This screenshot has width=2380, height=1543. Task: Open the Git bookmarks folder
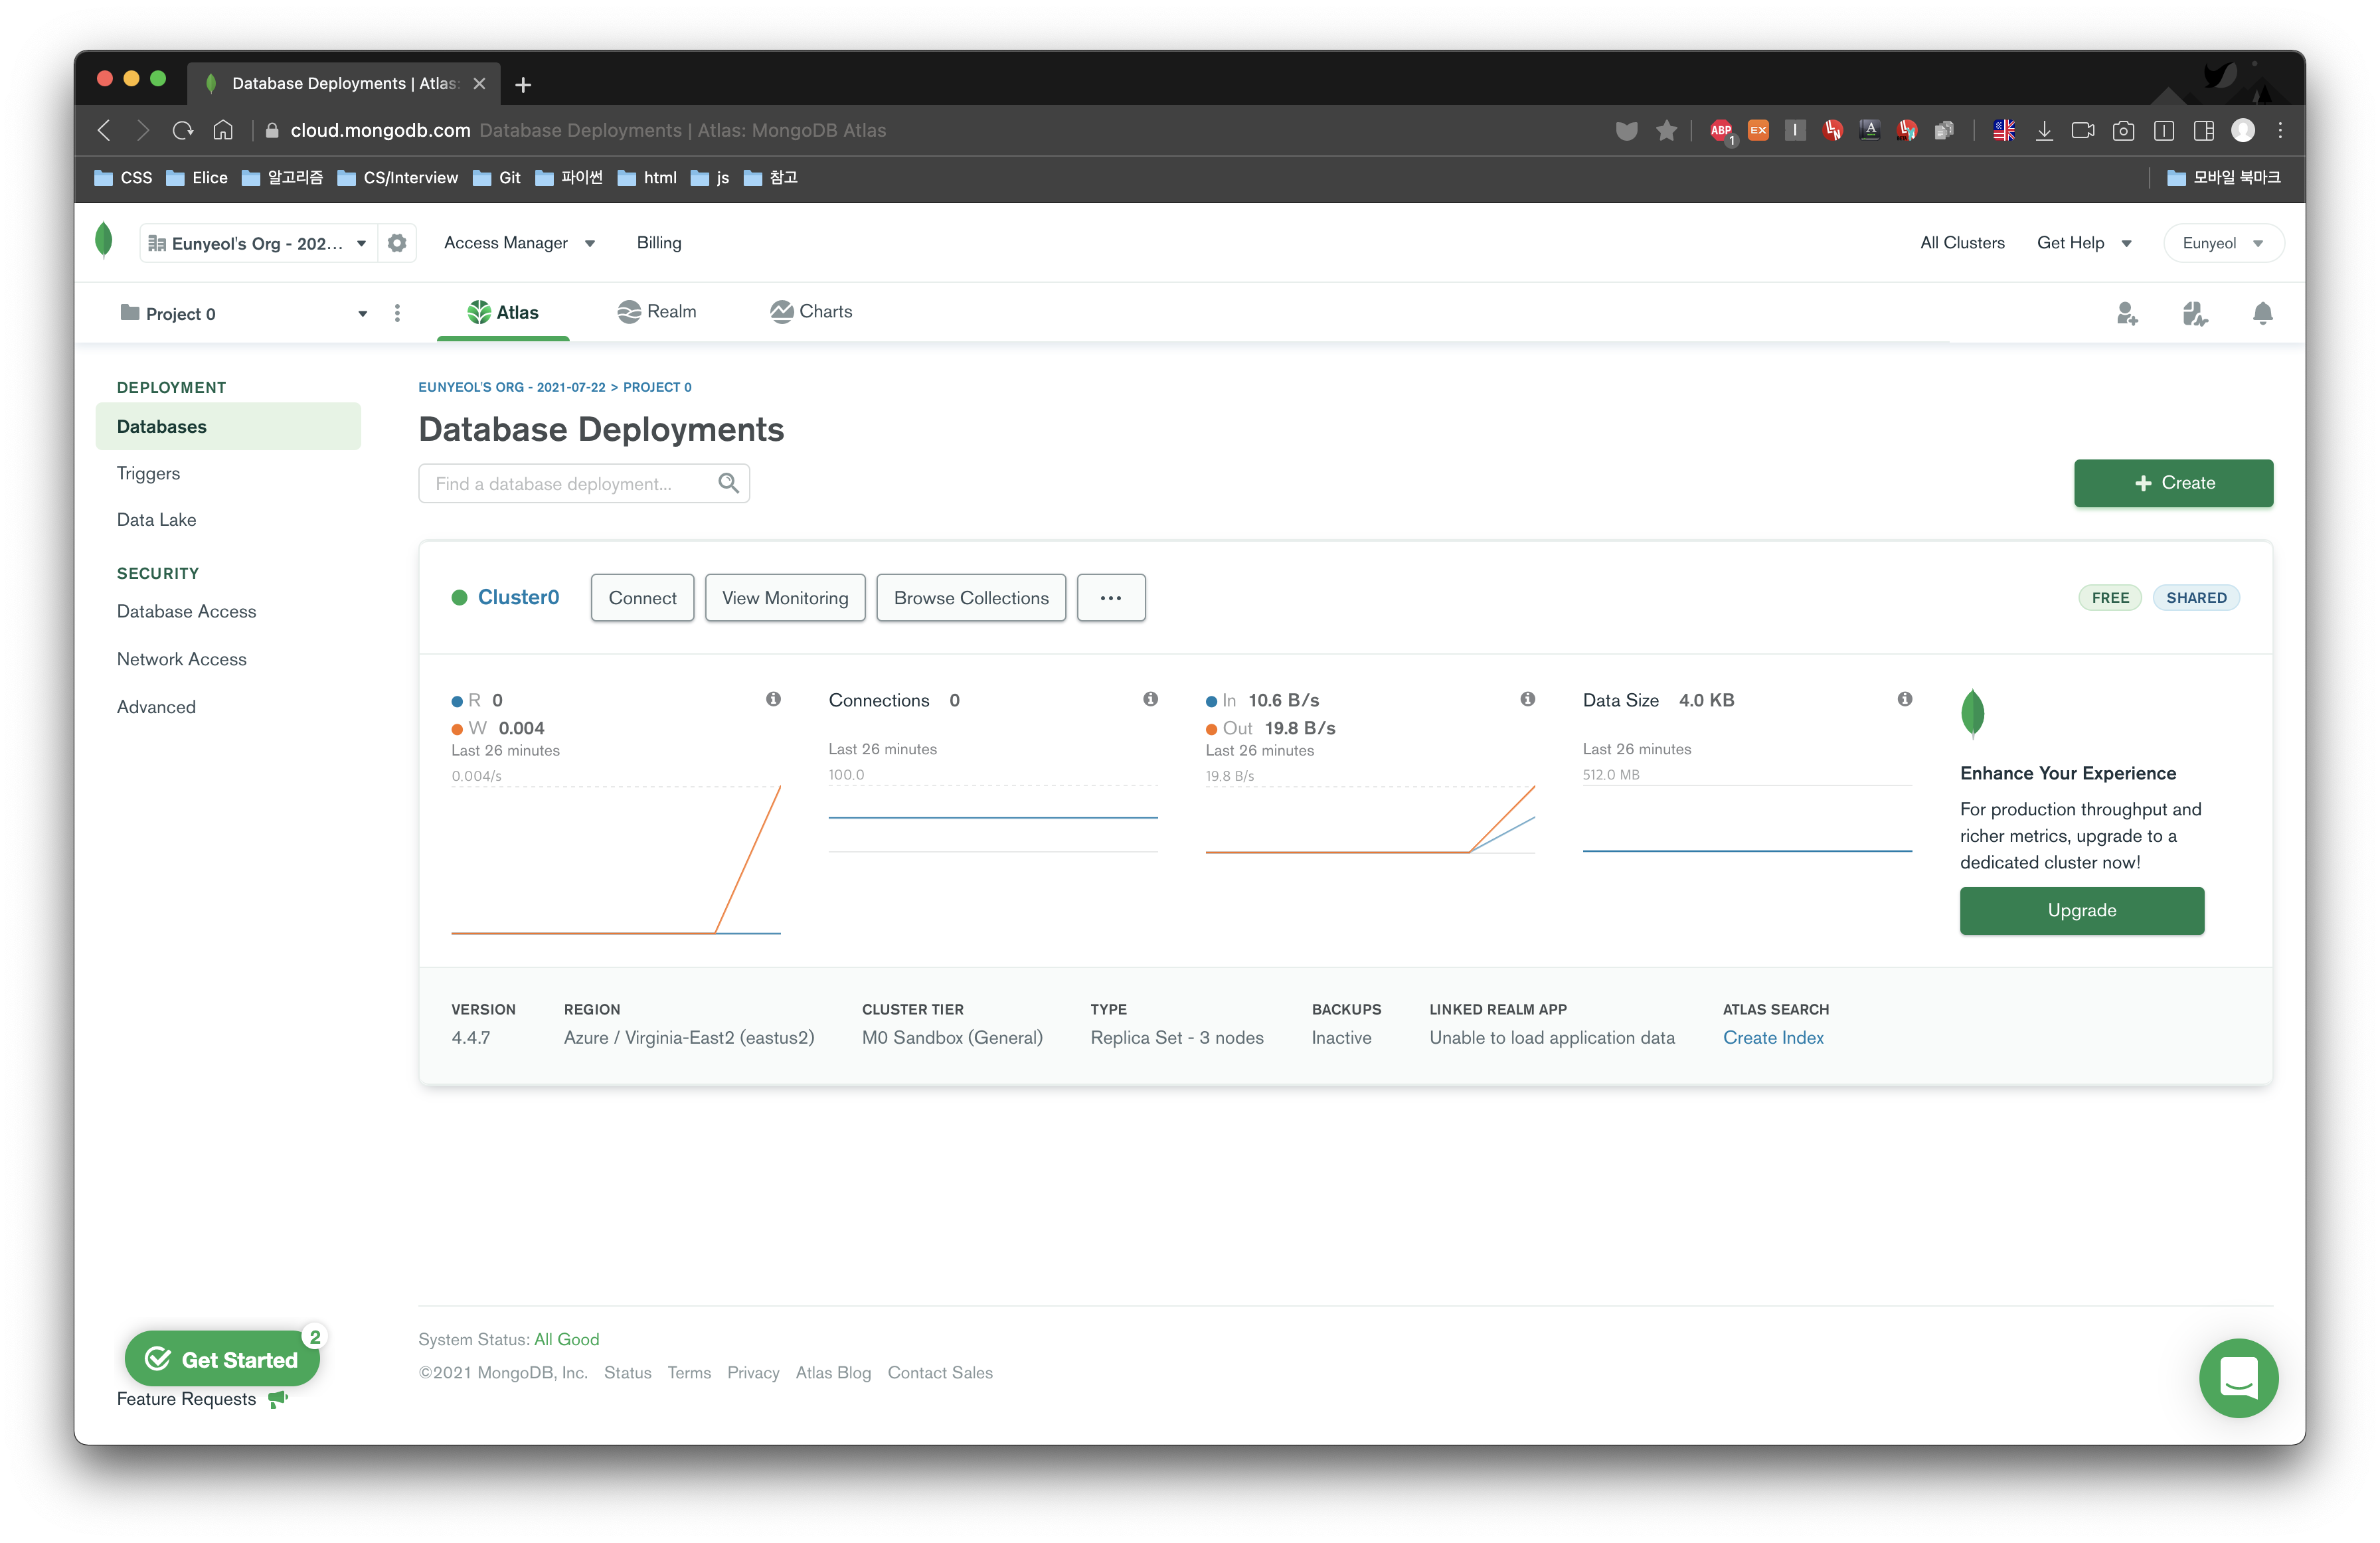[497, 178]
